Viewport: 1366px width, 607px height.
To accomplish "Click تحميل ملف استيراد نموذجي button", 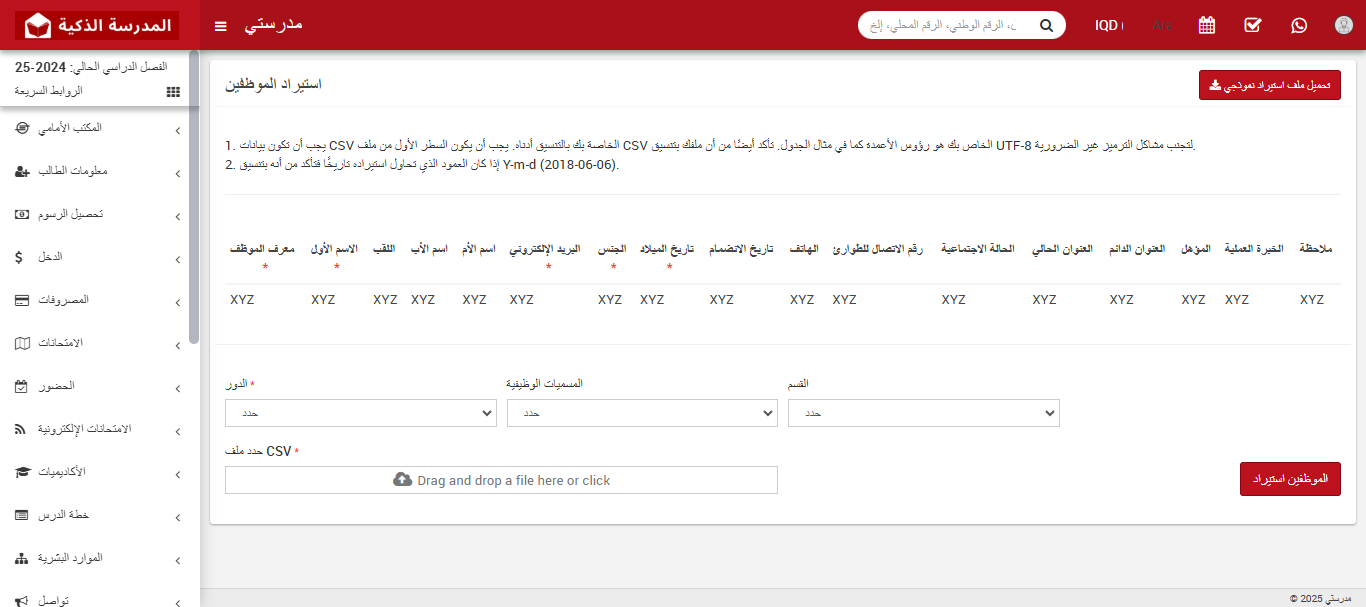I will 1269,85.
